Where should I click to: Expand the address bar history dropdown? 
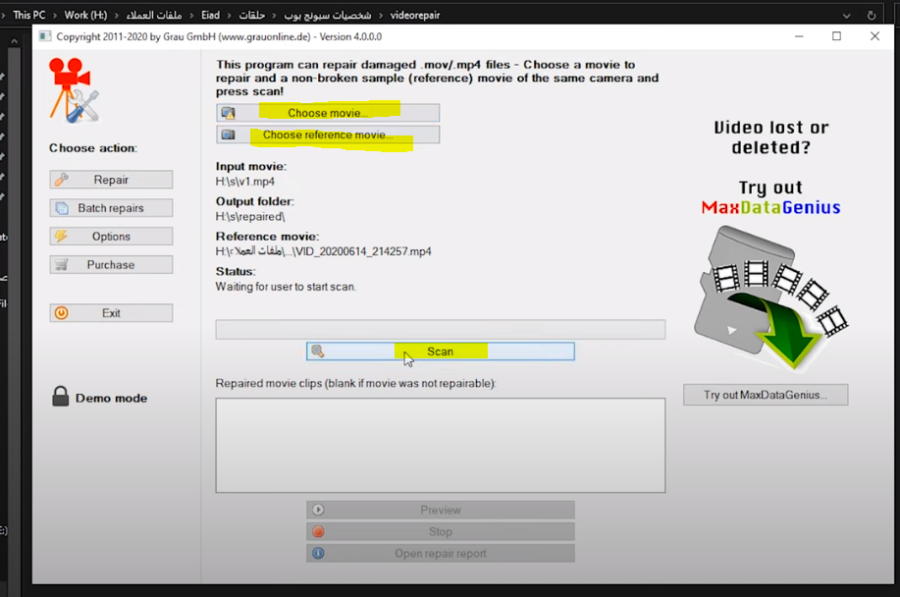click(848, 16)
